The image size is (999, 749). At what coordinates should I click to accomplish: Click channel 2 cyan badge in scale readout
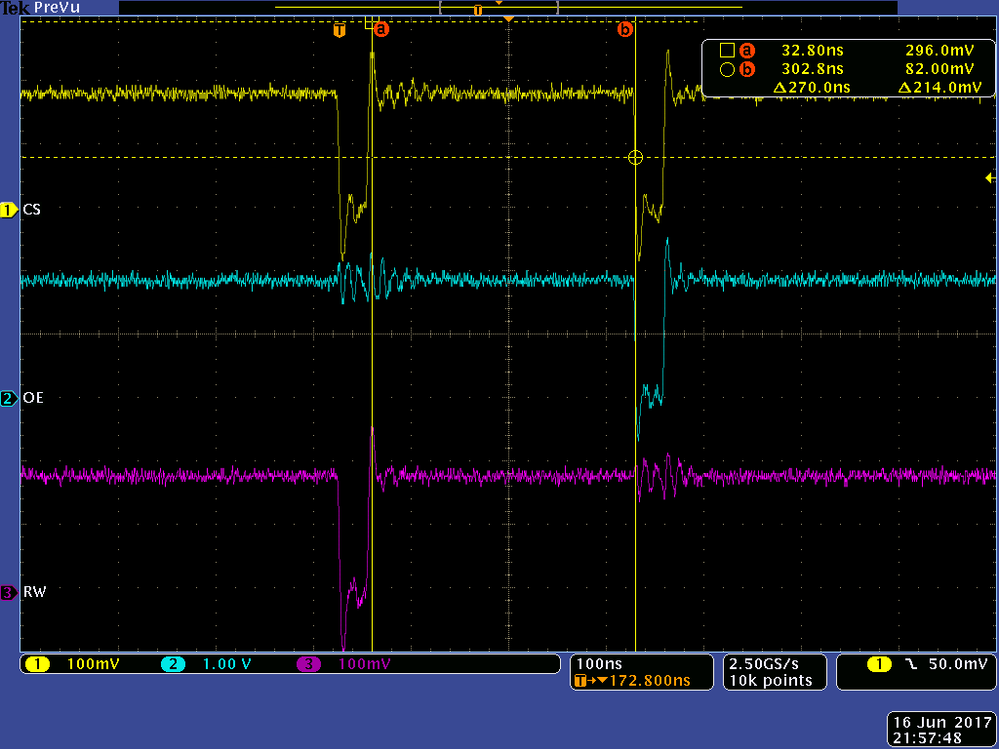pos(173,664)
